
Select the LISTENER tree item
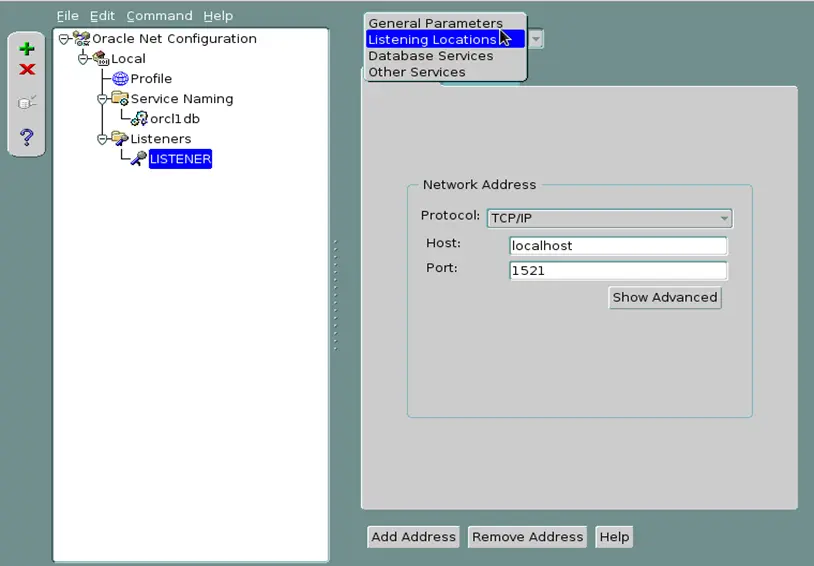180,159
